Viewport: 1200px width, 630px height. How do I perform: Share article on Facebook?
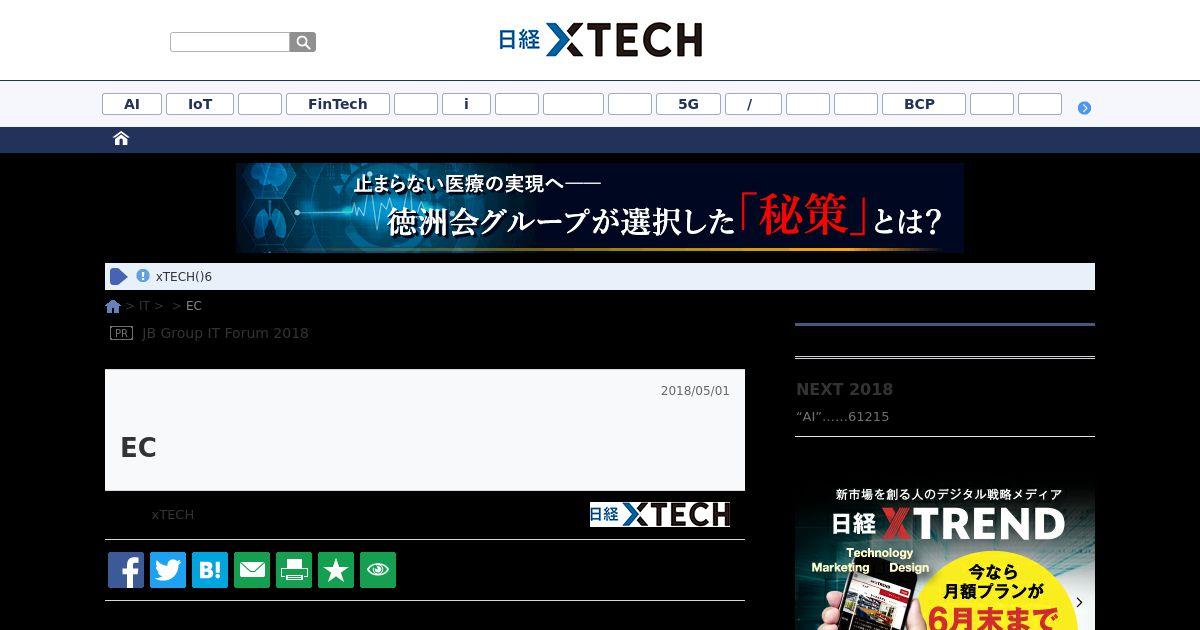pos(126,570)
